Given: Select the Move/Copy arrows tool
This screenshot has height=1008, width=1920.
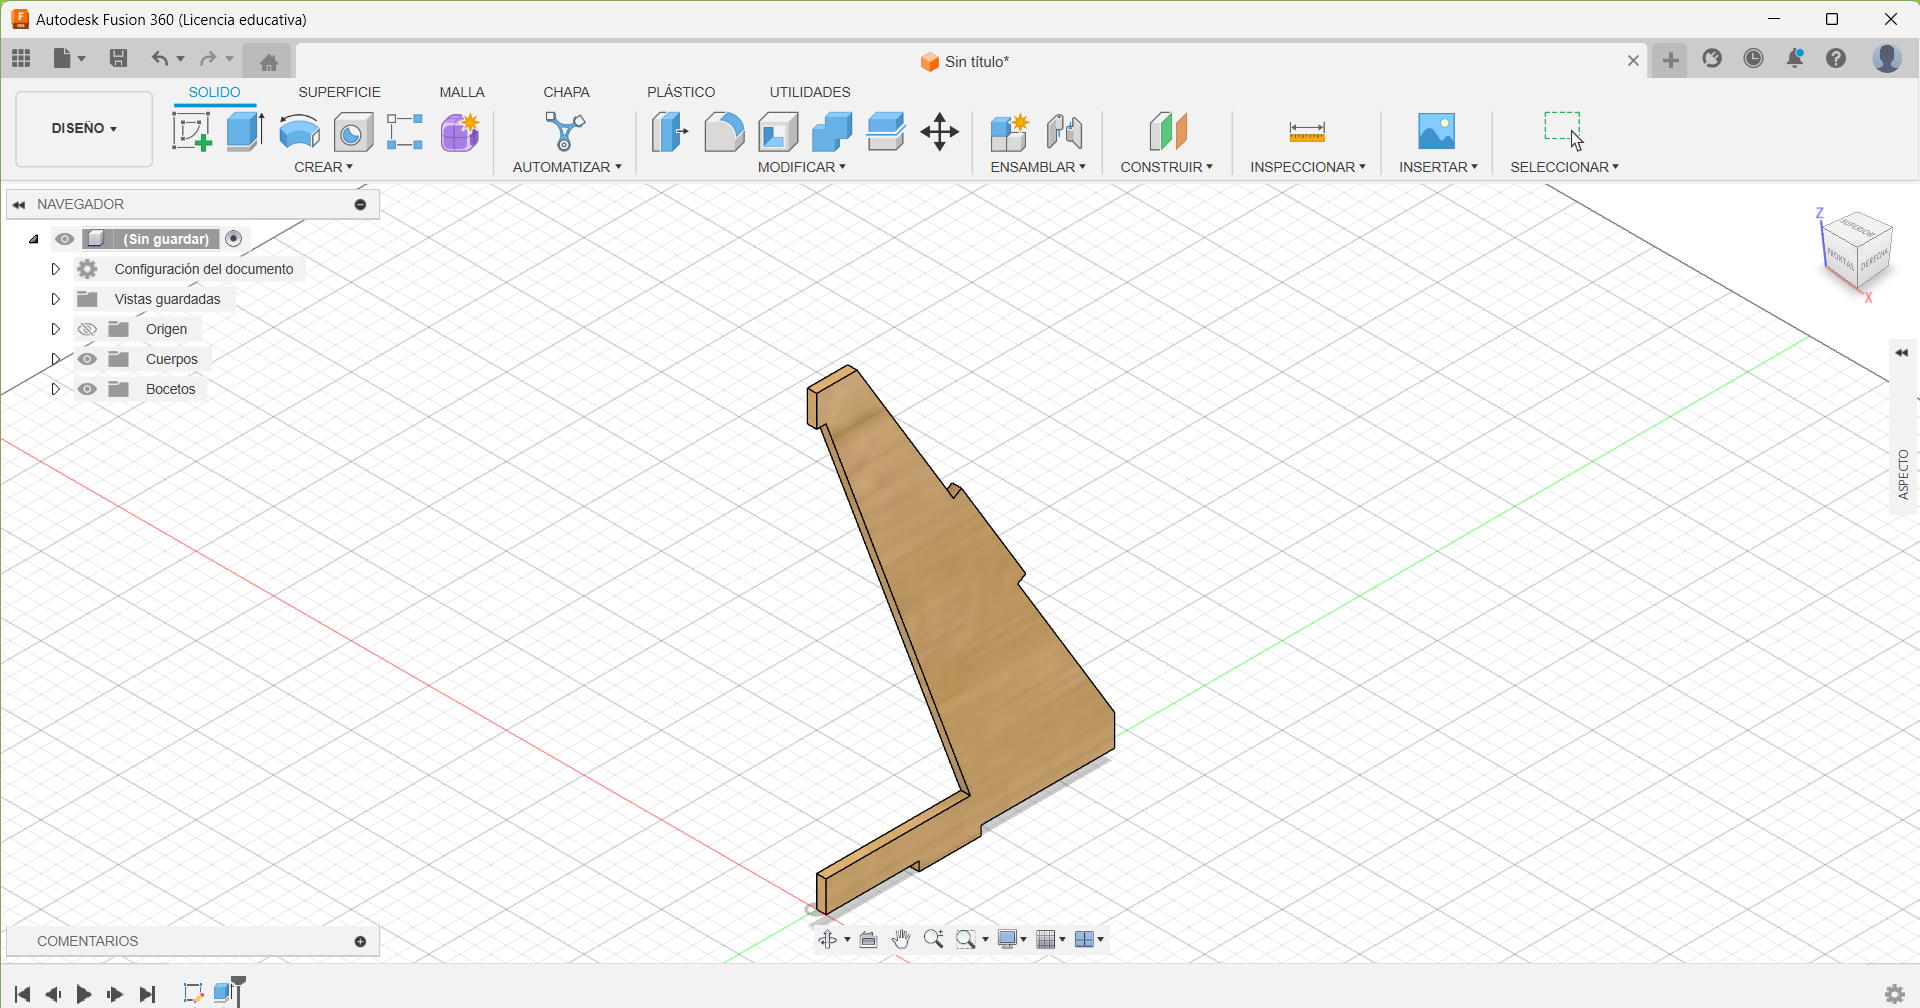Looking at the screenshot, I should [940, 131].
